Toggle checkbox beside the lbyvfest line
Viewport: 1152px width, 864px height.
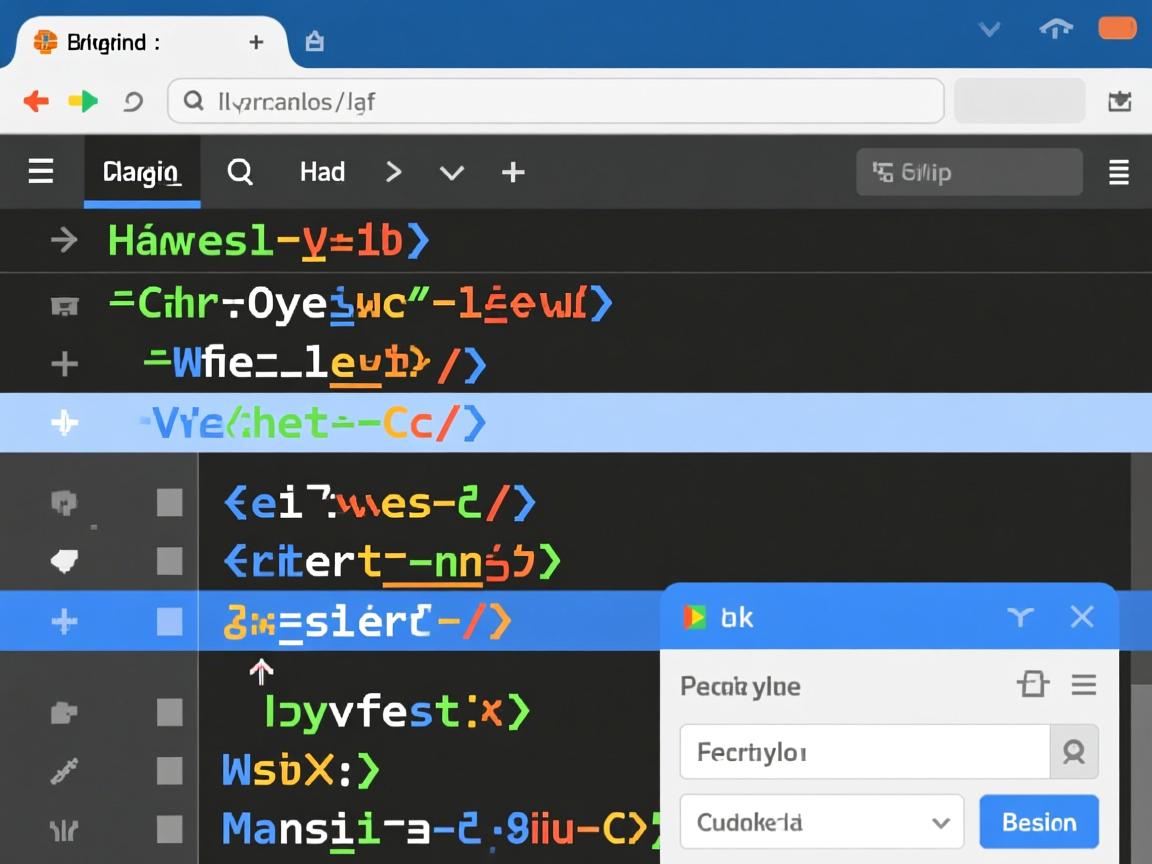click(170, 712)
